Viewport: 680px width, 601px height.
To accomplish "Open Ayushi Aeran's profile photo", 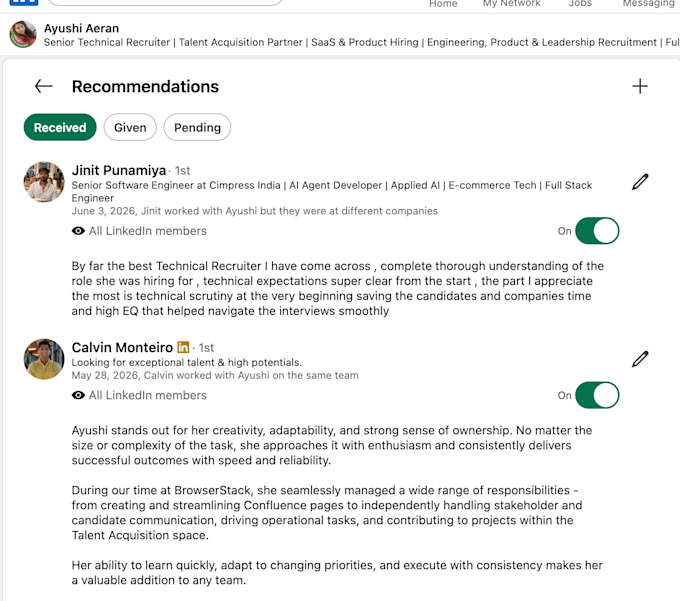I will point(23,34).
